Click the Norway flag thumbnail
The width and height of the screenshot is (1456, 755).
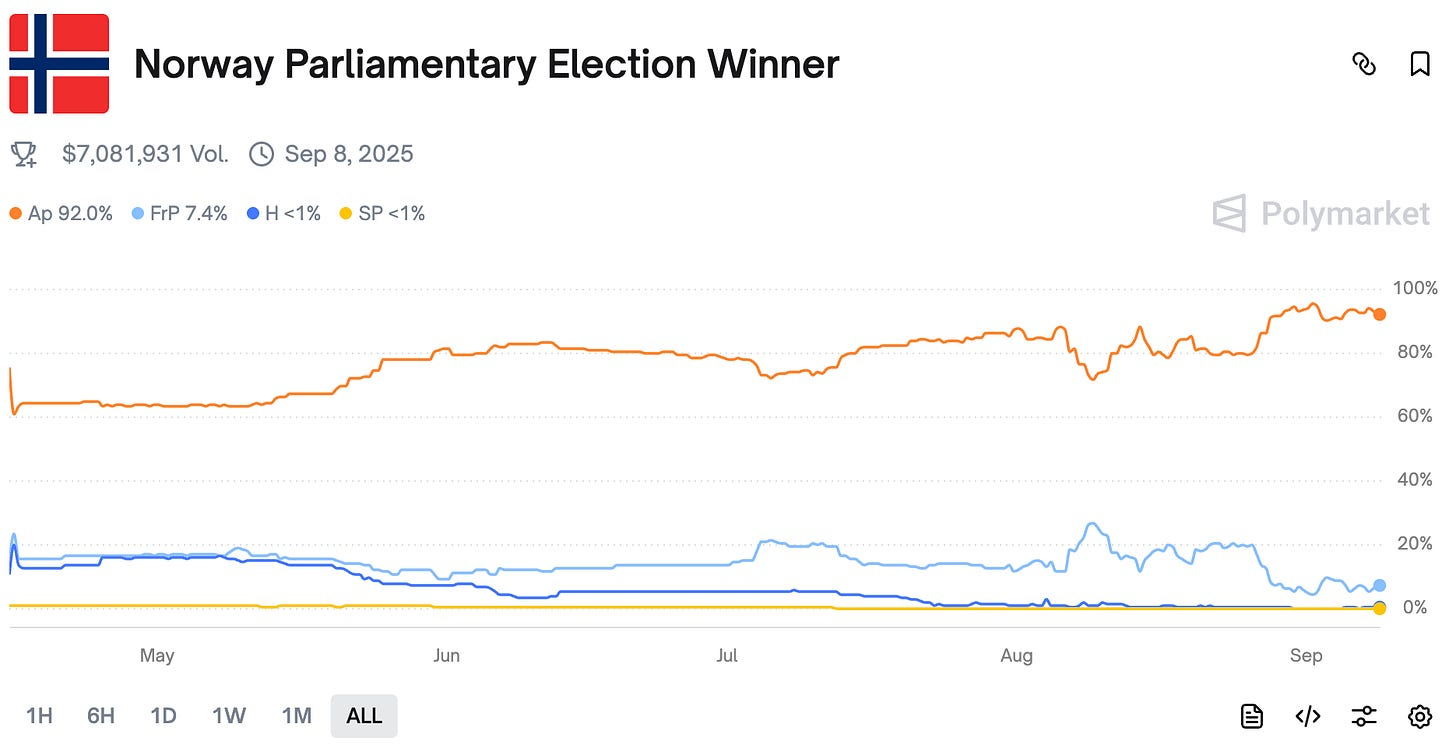[59, 63]
